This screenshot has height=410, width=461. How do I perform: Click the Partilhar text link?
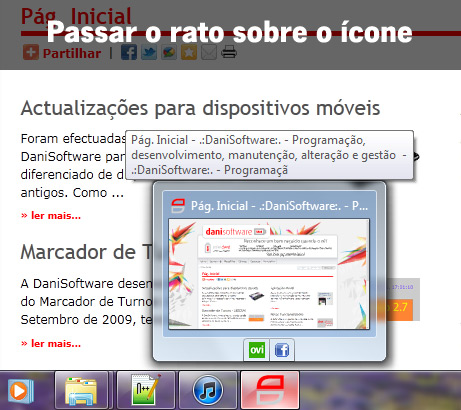(x=72, y=53)
